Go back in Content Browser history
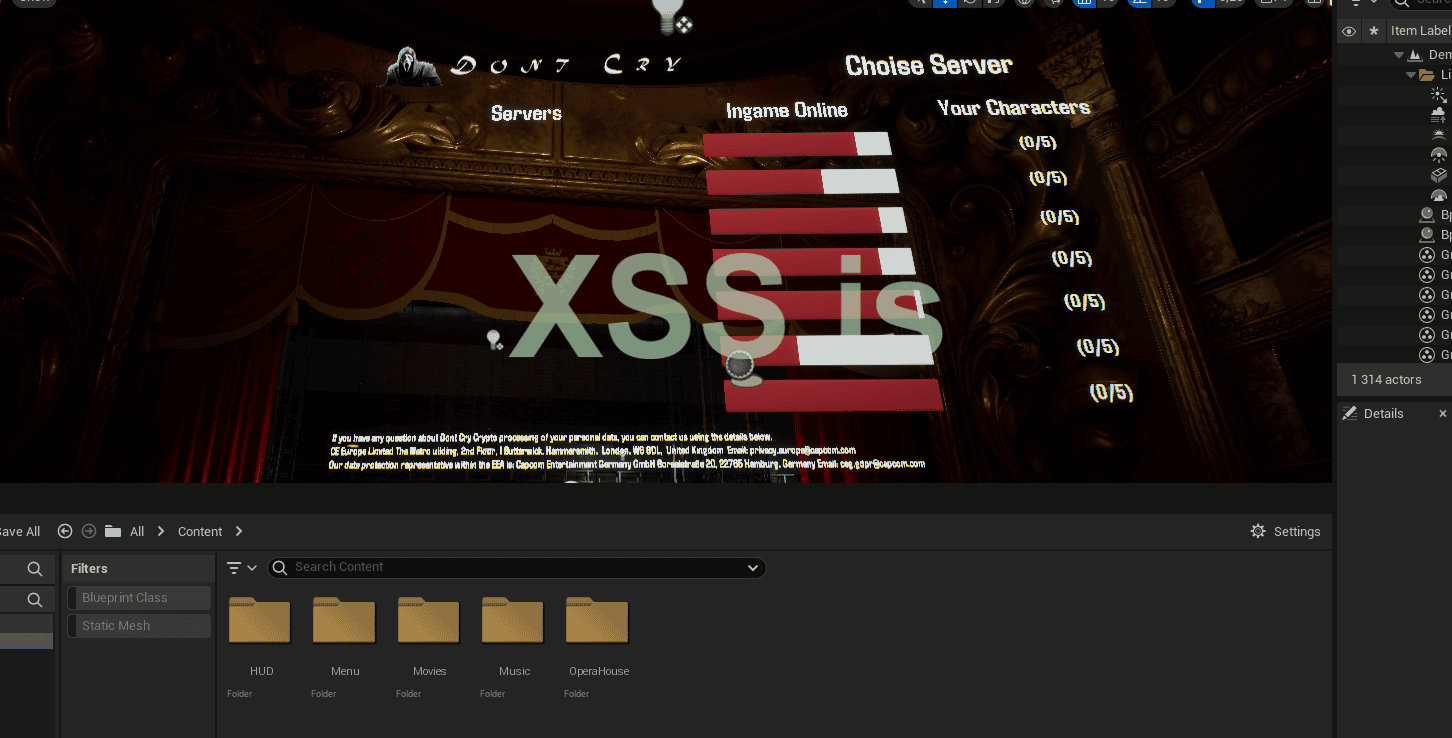This screenshot has width=1452, height=738. point(65,532)
